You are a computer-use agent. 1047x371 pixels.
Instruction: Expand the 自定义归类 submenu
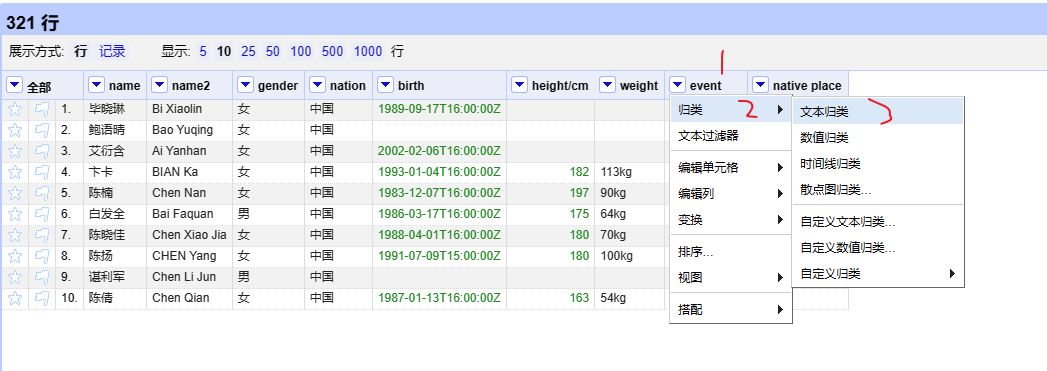click(x=878, y=274)
